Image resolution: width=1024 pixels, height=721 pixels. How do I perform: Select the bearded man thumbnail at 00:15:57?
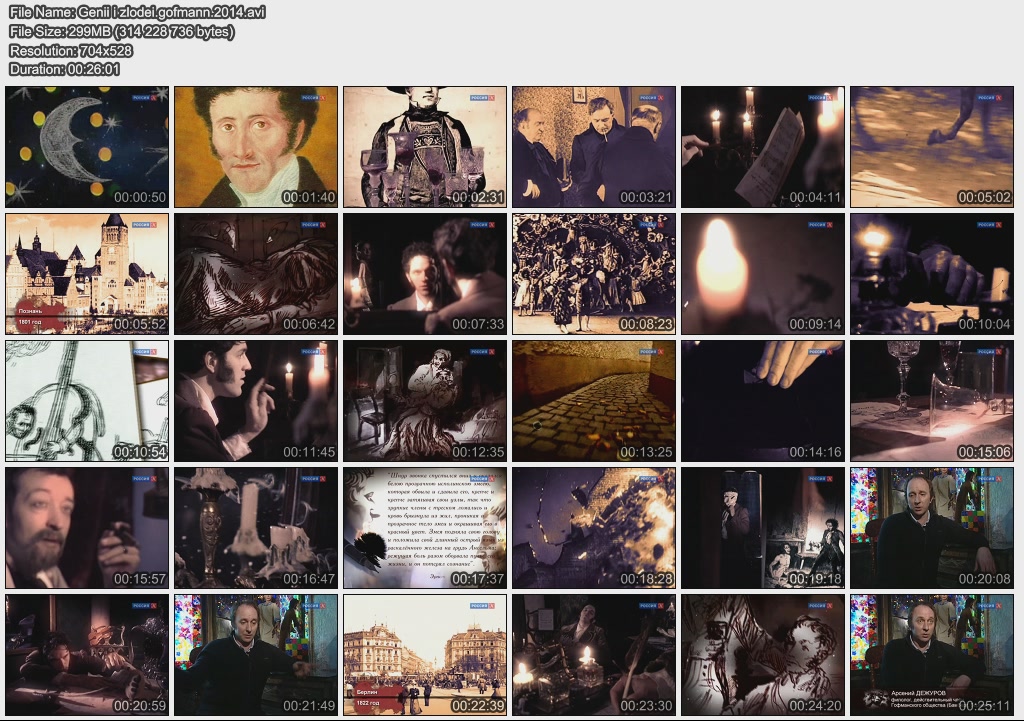(87, 528)
